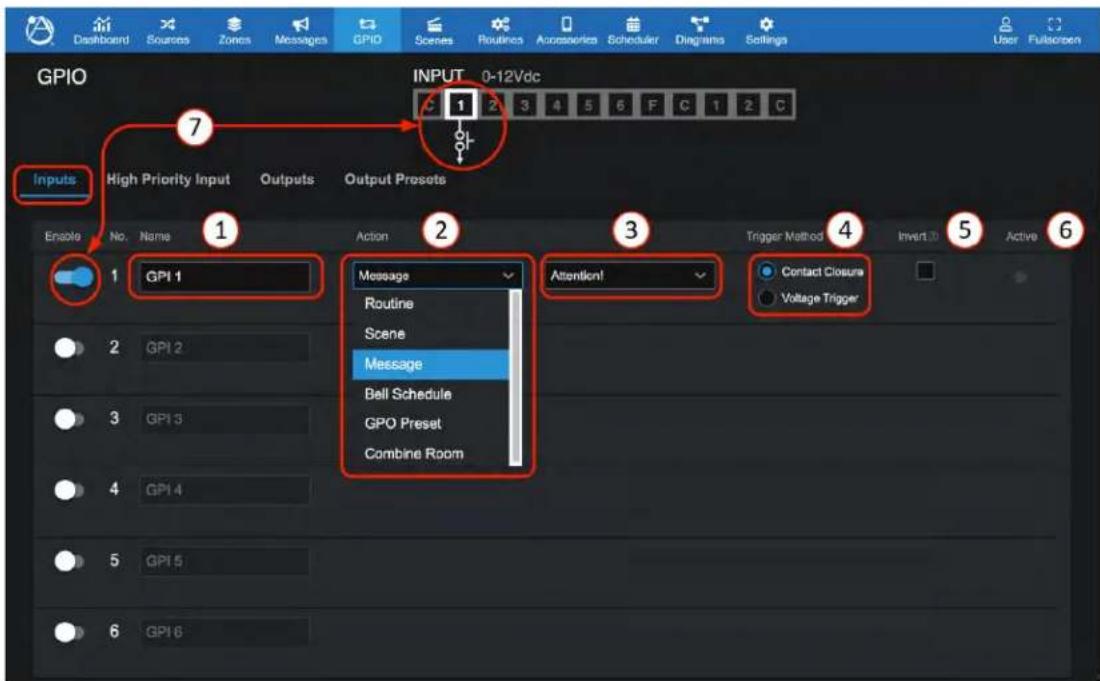This screenshot has width=1100, height=681.
Task: Enable the GPI 4 input toggle
Action: 69,490
